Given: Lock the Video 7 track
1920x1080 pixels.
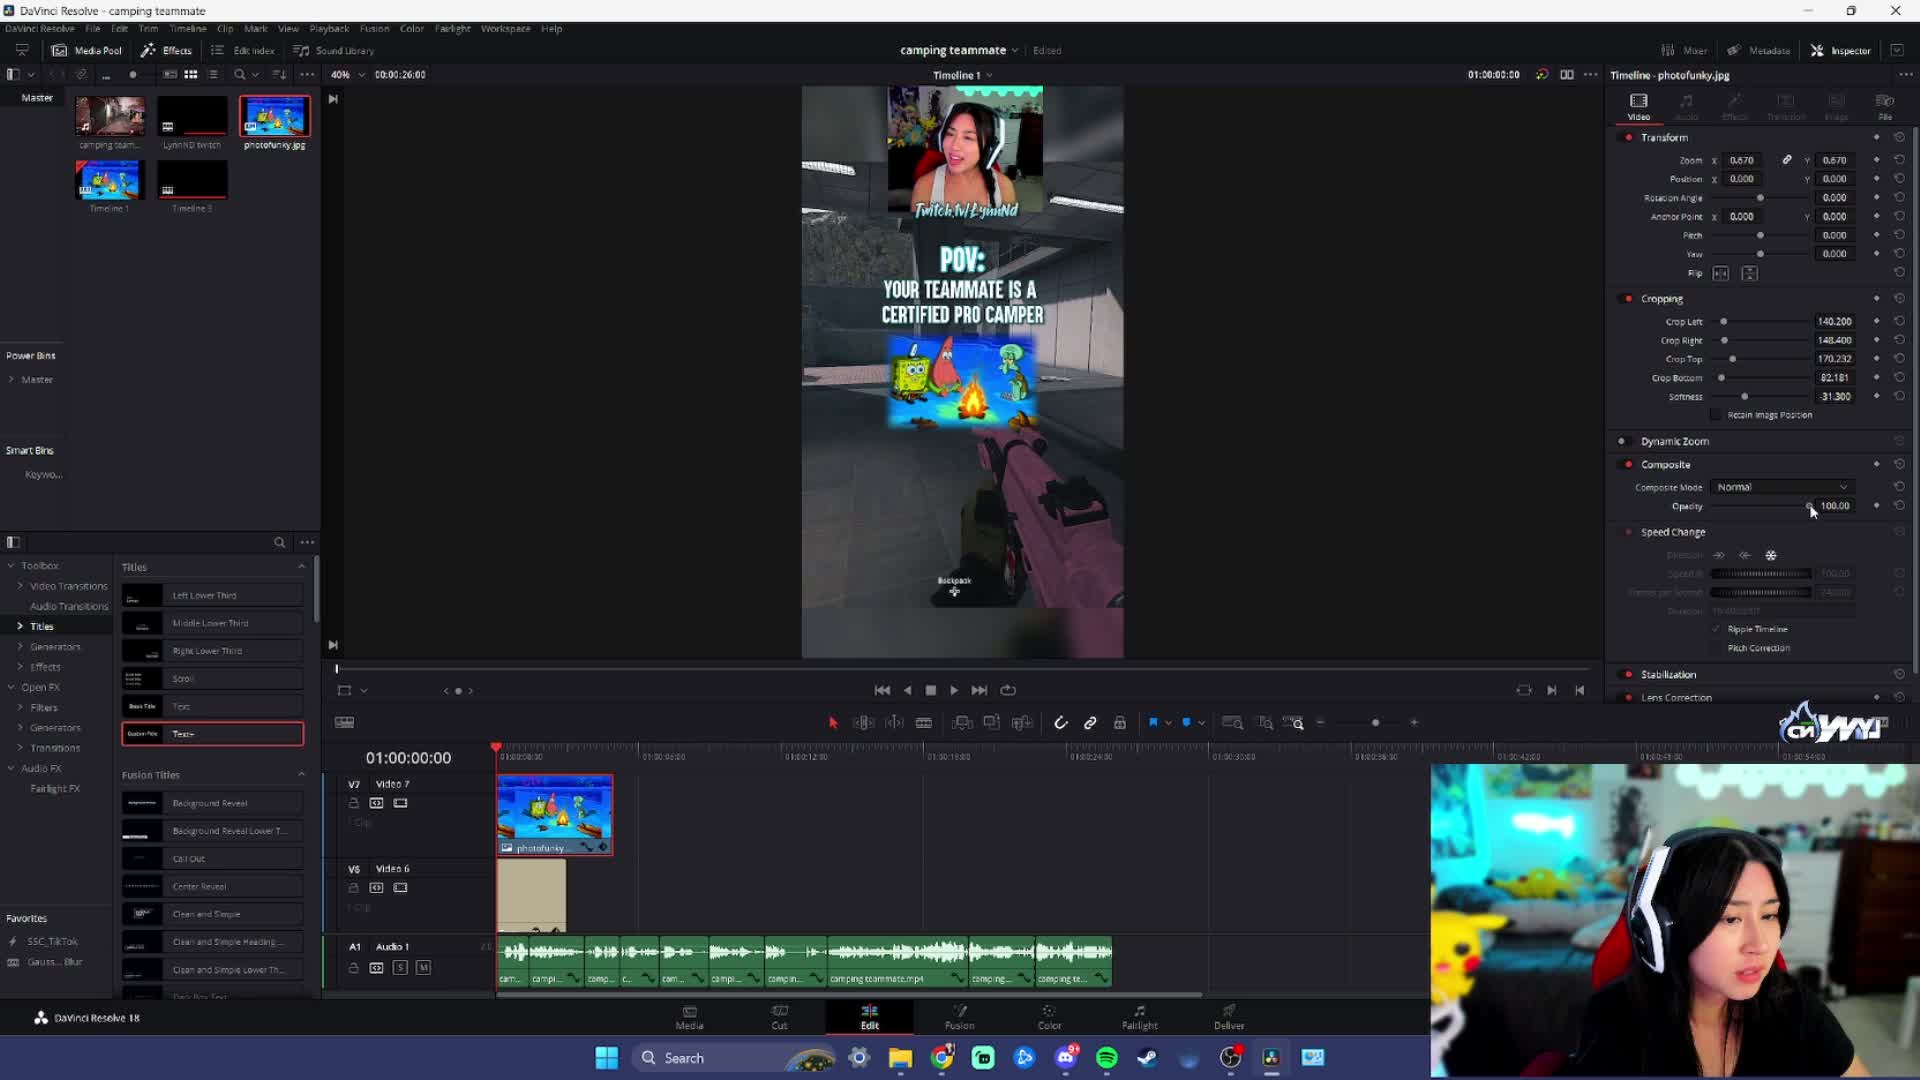Looking at the screenshot, I should (353, 803).
